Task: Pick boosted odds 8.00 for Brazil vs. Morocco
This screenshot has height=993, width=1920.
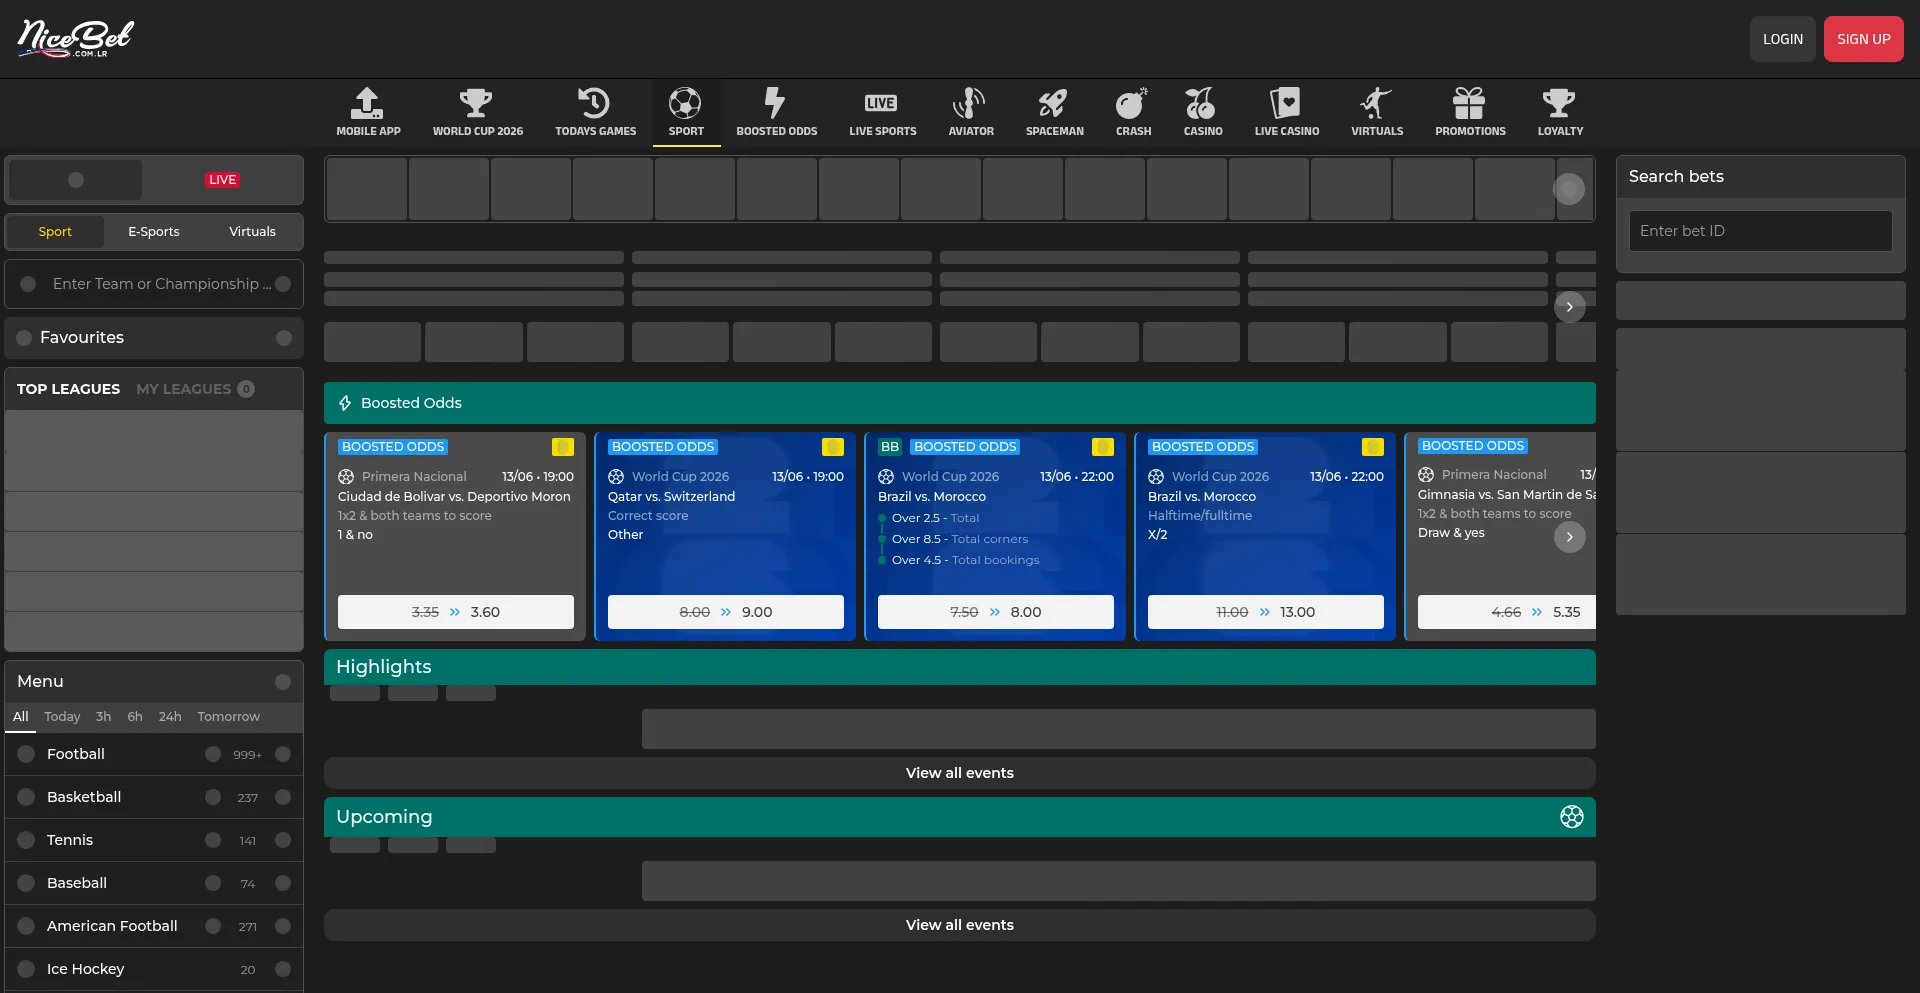Action: click(x=995, y=612)
